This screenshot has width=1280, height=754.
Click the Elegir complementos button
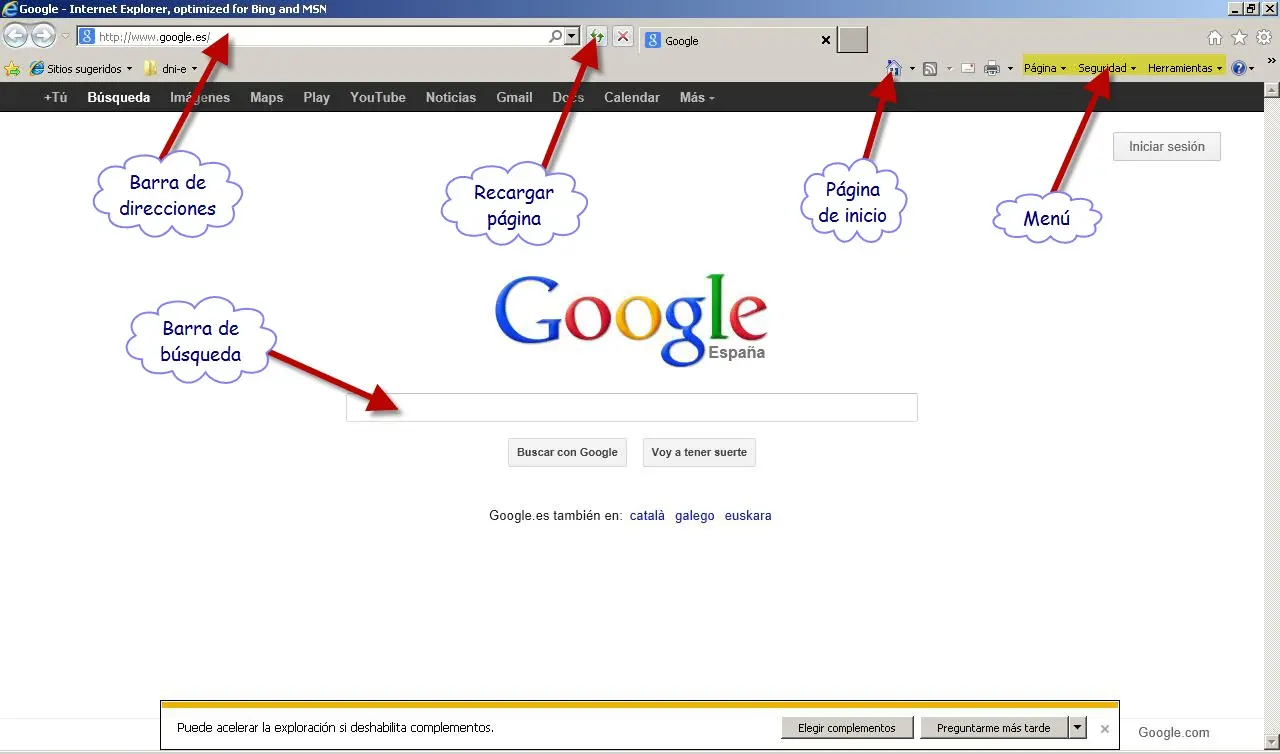847,728
